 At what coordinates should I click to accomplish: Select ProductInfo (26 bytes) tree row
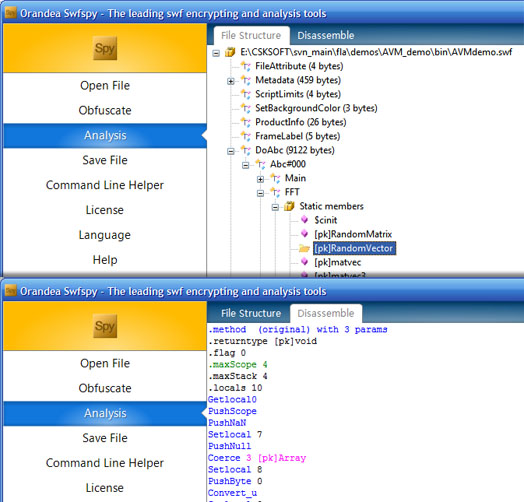301,122
